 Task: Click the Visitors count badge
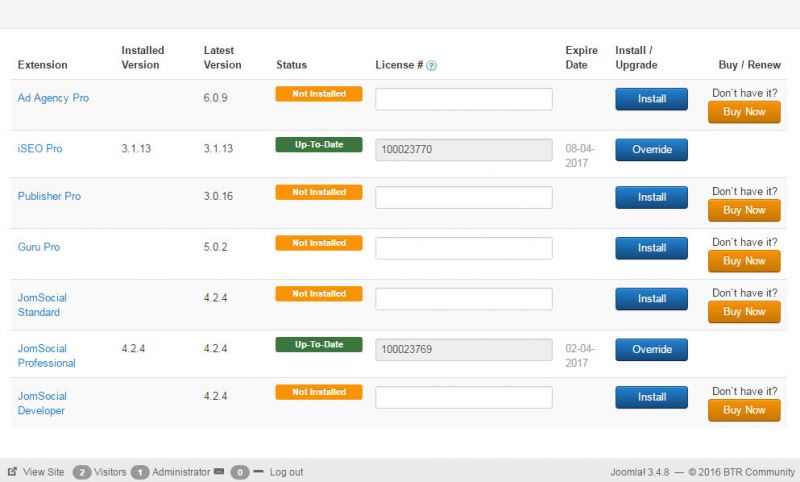[x=82, y=472]
